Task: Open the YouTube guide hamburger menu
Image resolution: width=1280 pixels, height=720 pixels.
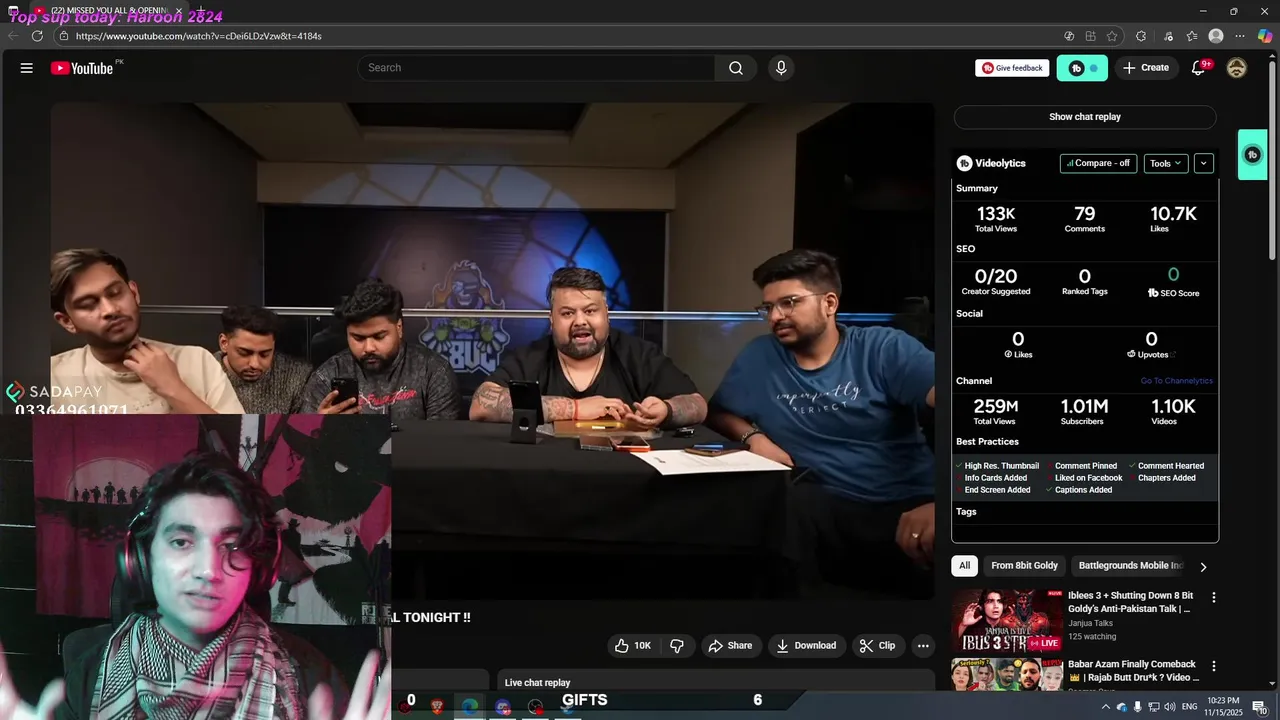Action: [26, 68]
